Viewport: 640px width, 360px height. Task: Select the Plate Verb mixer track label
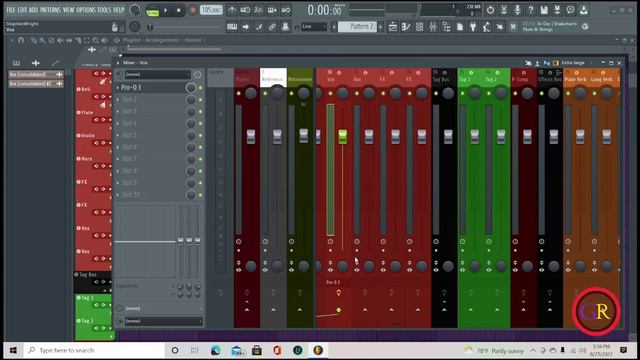pyautogui.click(x=575, y=79)
